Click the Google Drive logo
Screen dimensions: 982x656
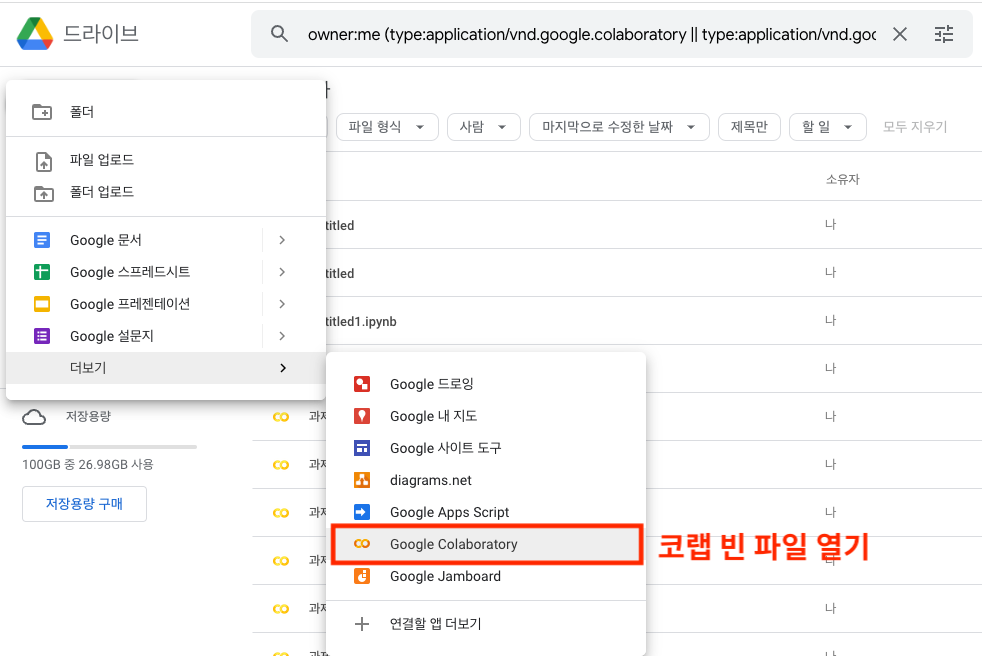point(35,34)
